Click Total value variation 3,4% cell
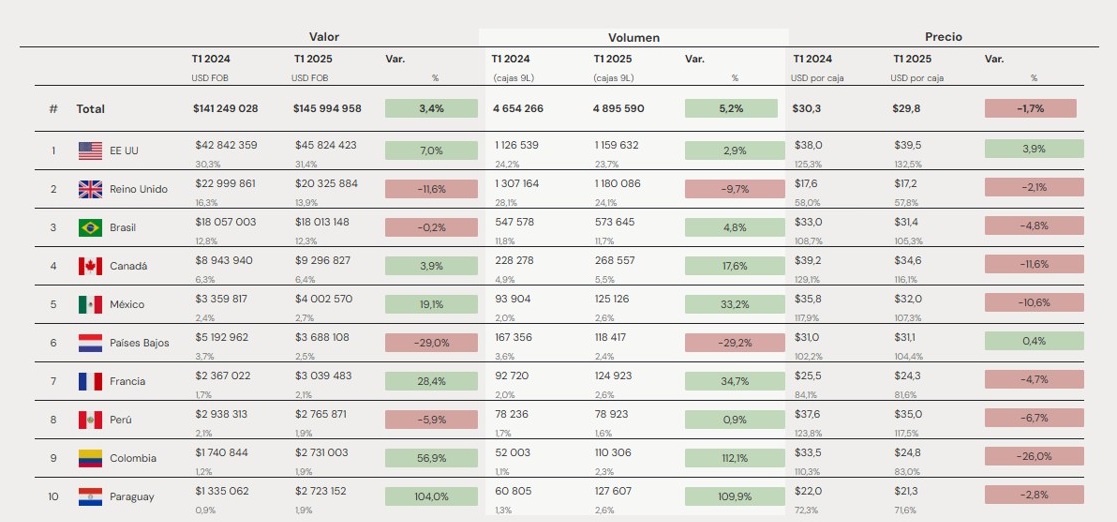1117x522 pixels. coord(431,109)
